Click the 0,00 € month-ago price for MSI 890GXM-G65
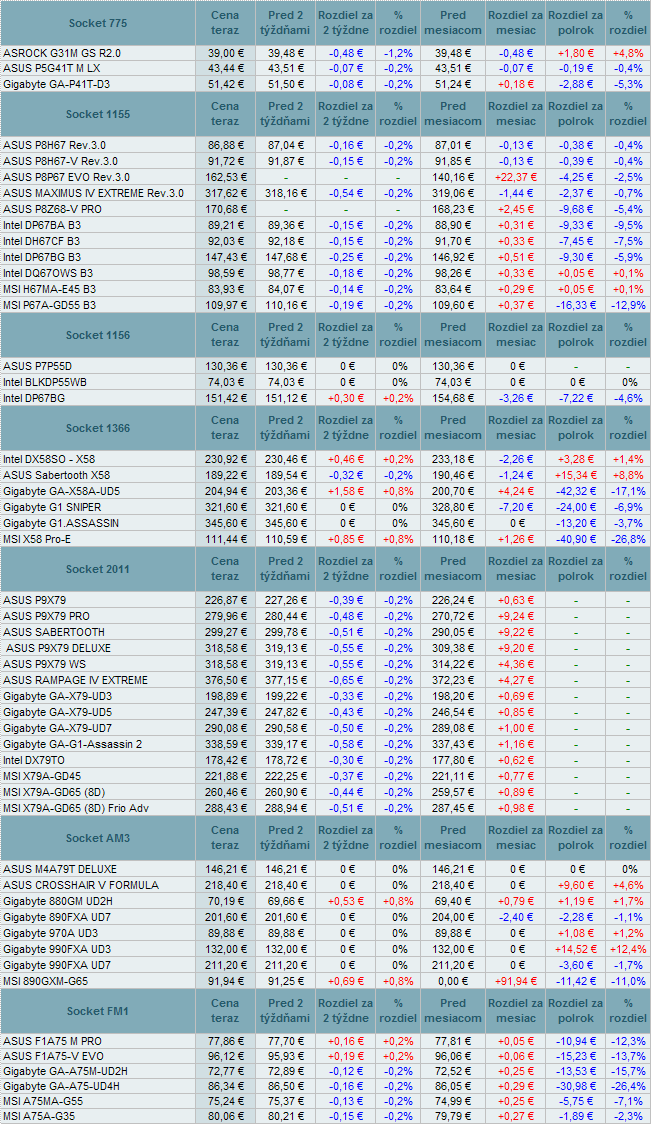The image size is (651, 1124). point(453,980)
